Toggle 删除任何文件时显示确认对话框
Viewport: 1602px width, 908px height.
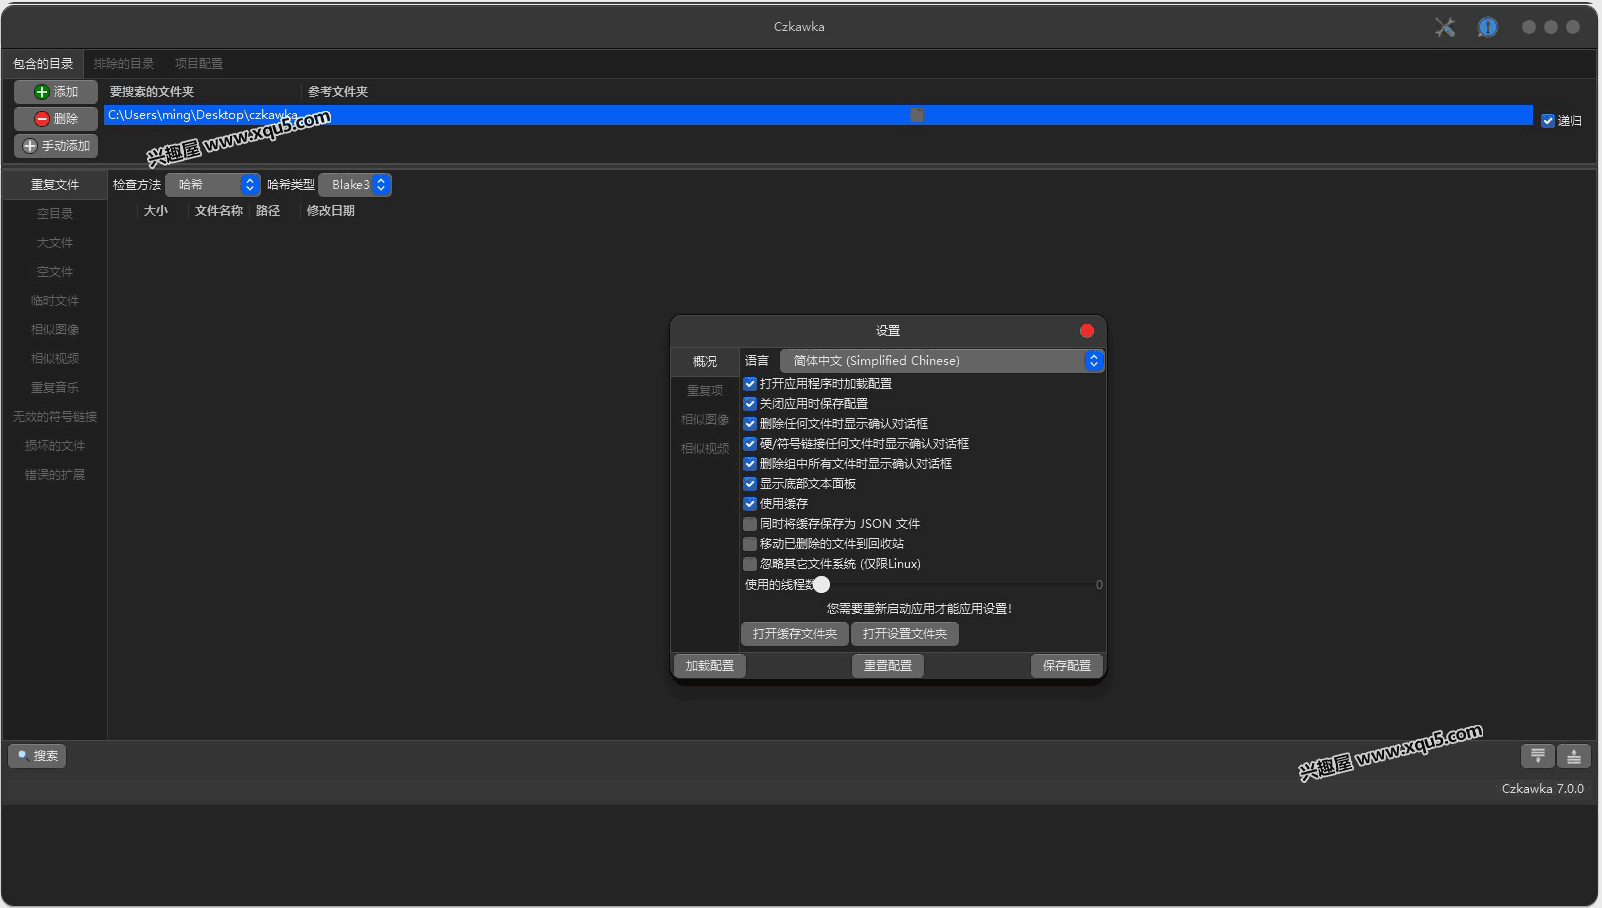pyautogui.click(x=750, y=424)
